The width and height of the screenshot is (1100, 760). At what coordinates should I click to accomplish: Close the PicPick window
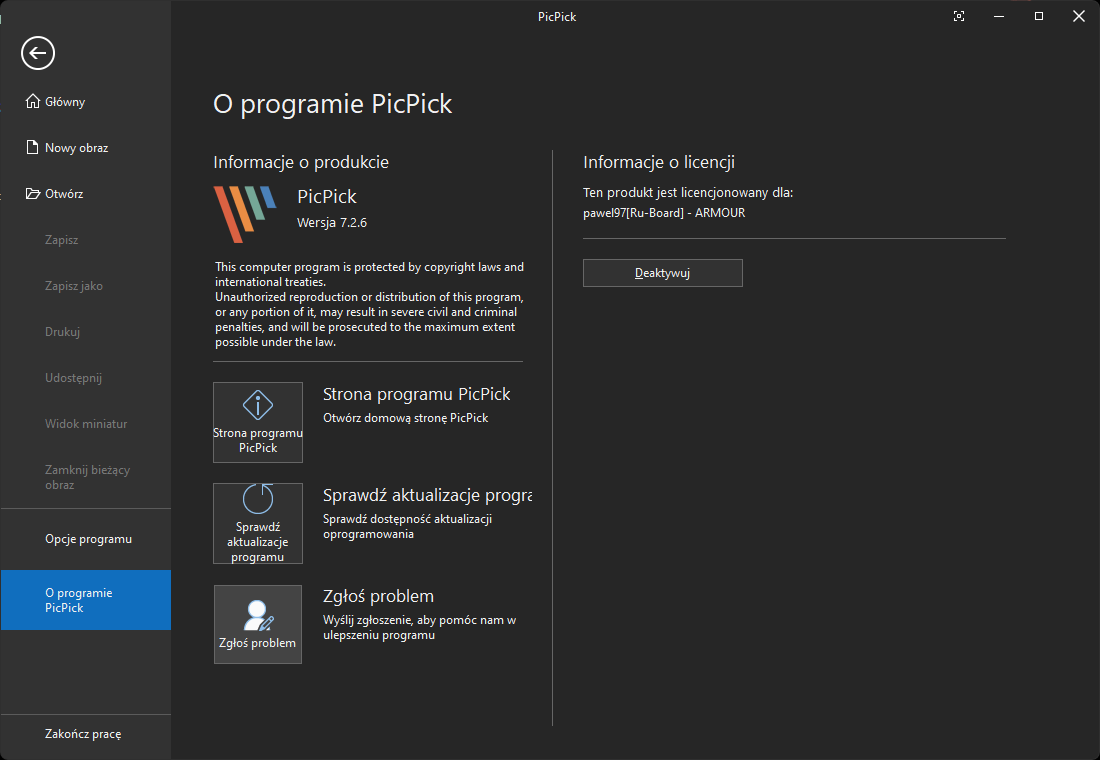[x=1079, y=16]
